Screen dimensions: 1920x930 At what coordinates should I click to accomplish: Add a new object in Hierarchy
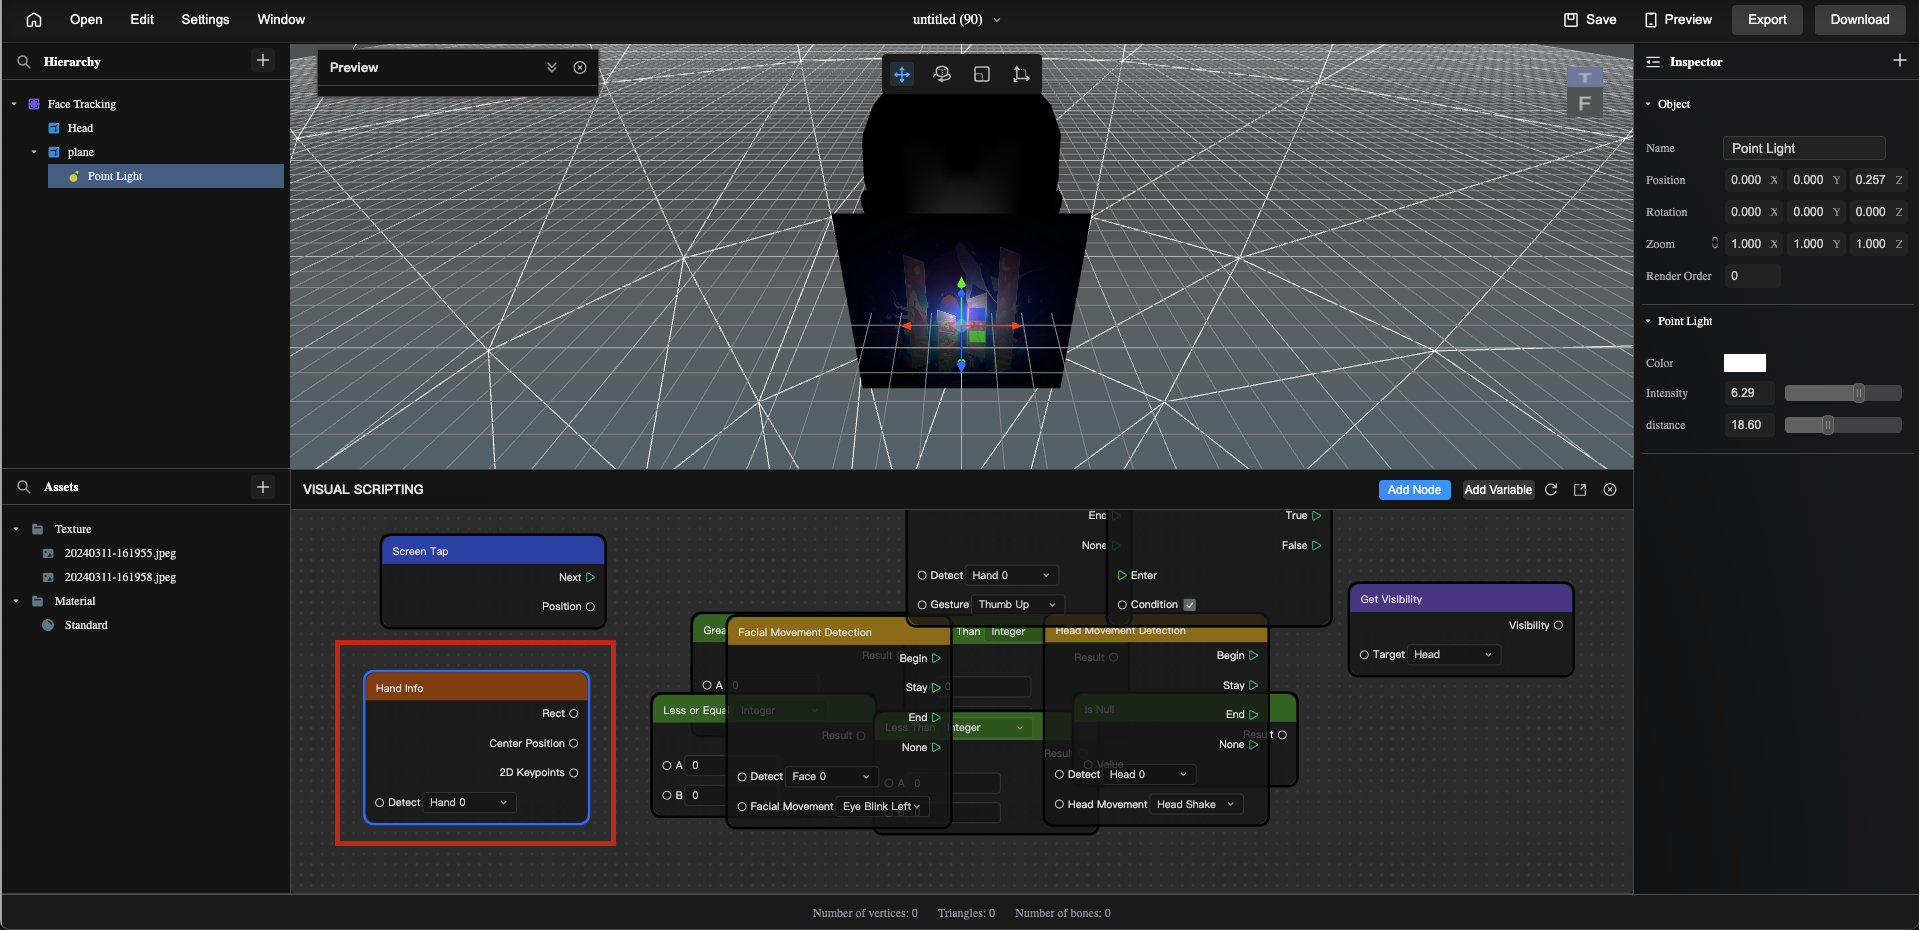coord(263,60)
